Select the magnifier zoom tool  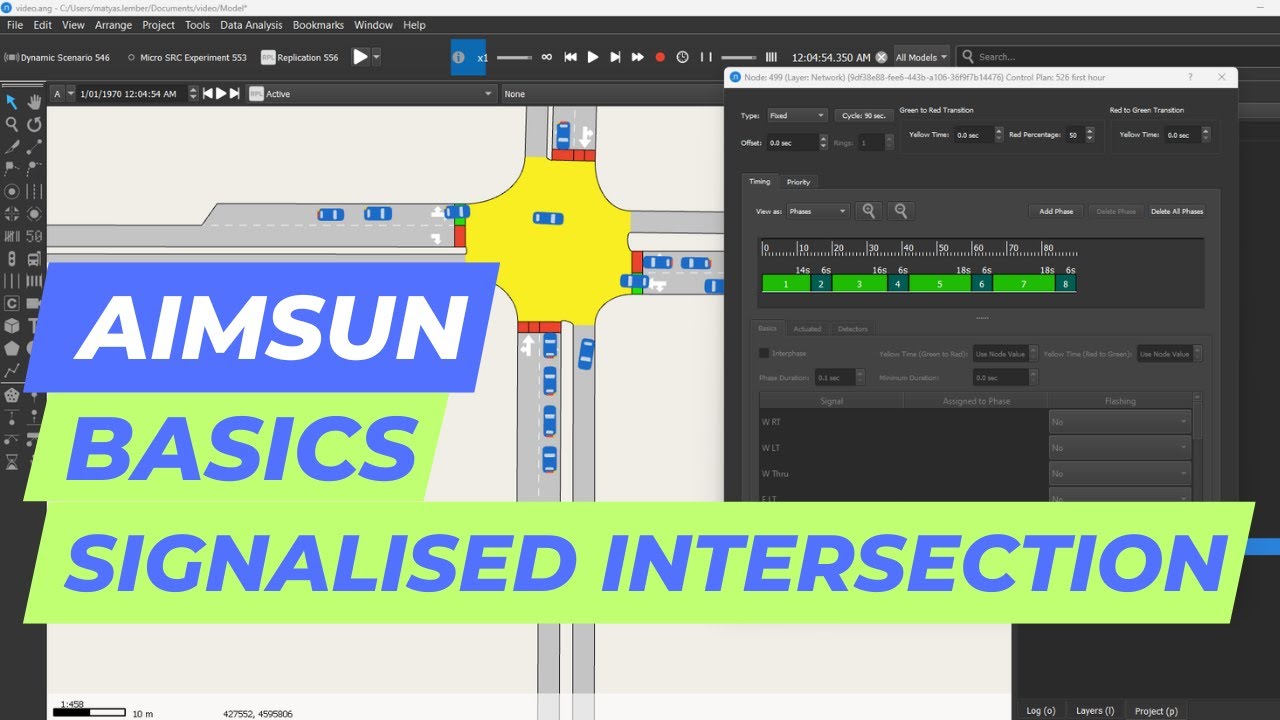12,124
